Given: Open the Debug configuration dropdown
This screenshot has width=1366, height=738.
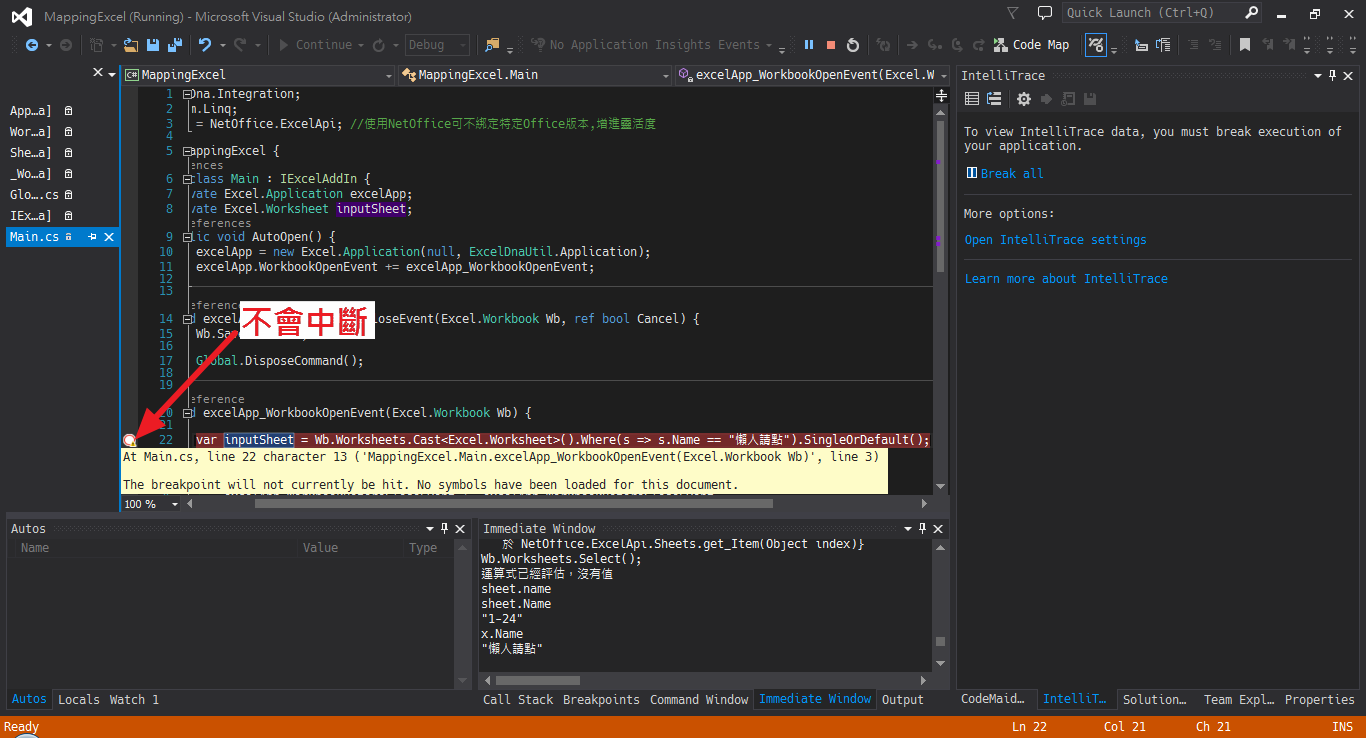Looking at the screenshot, I should click(437, 45).
